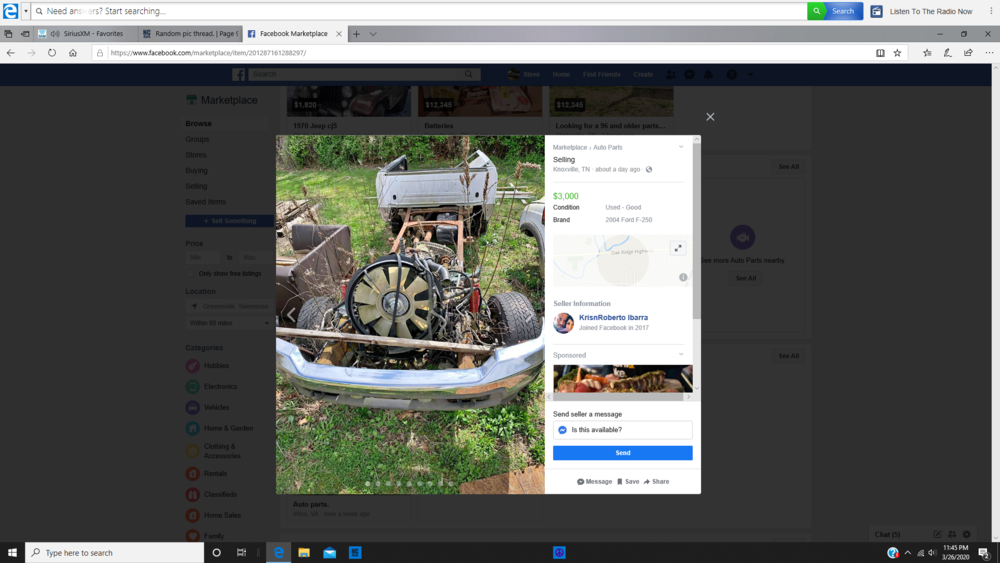Screen dimensions: 1000x563
Task: Toggle 'Only show free listings' checkbox
Action: 191,273
